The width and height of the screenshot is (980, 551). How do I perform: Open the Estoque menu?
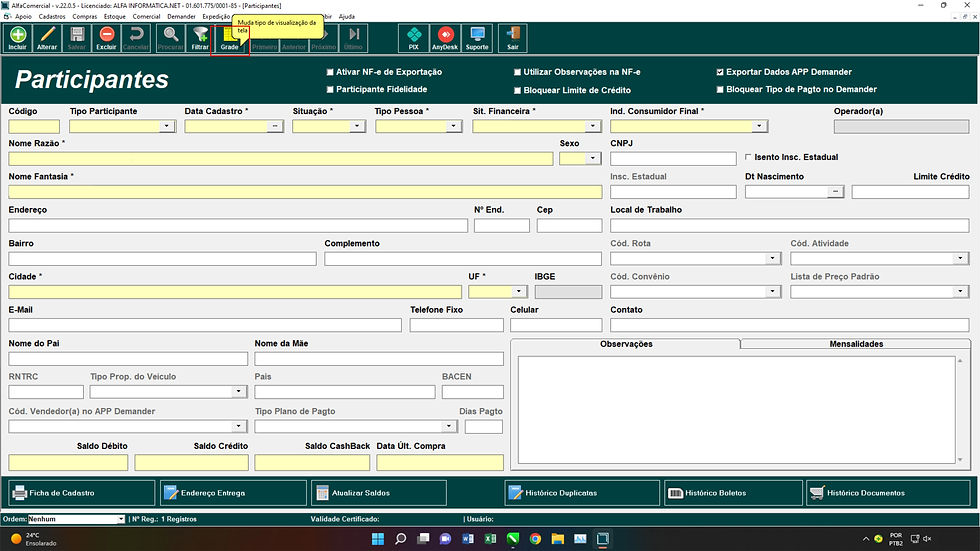pos(114,16)
